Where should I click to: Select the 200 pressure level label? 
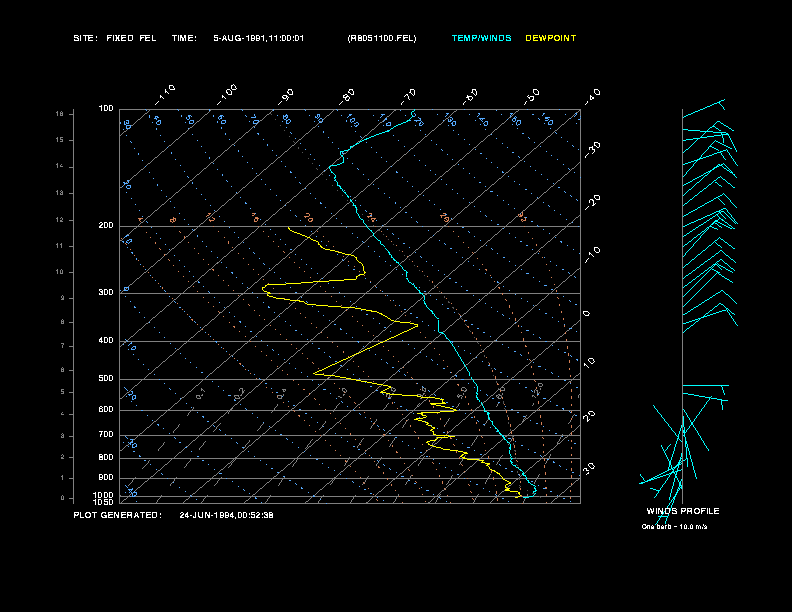[x=106, y=226]
